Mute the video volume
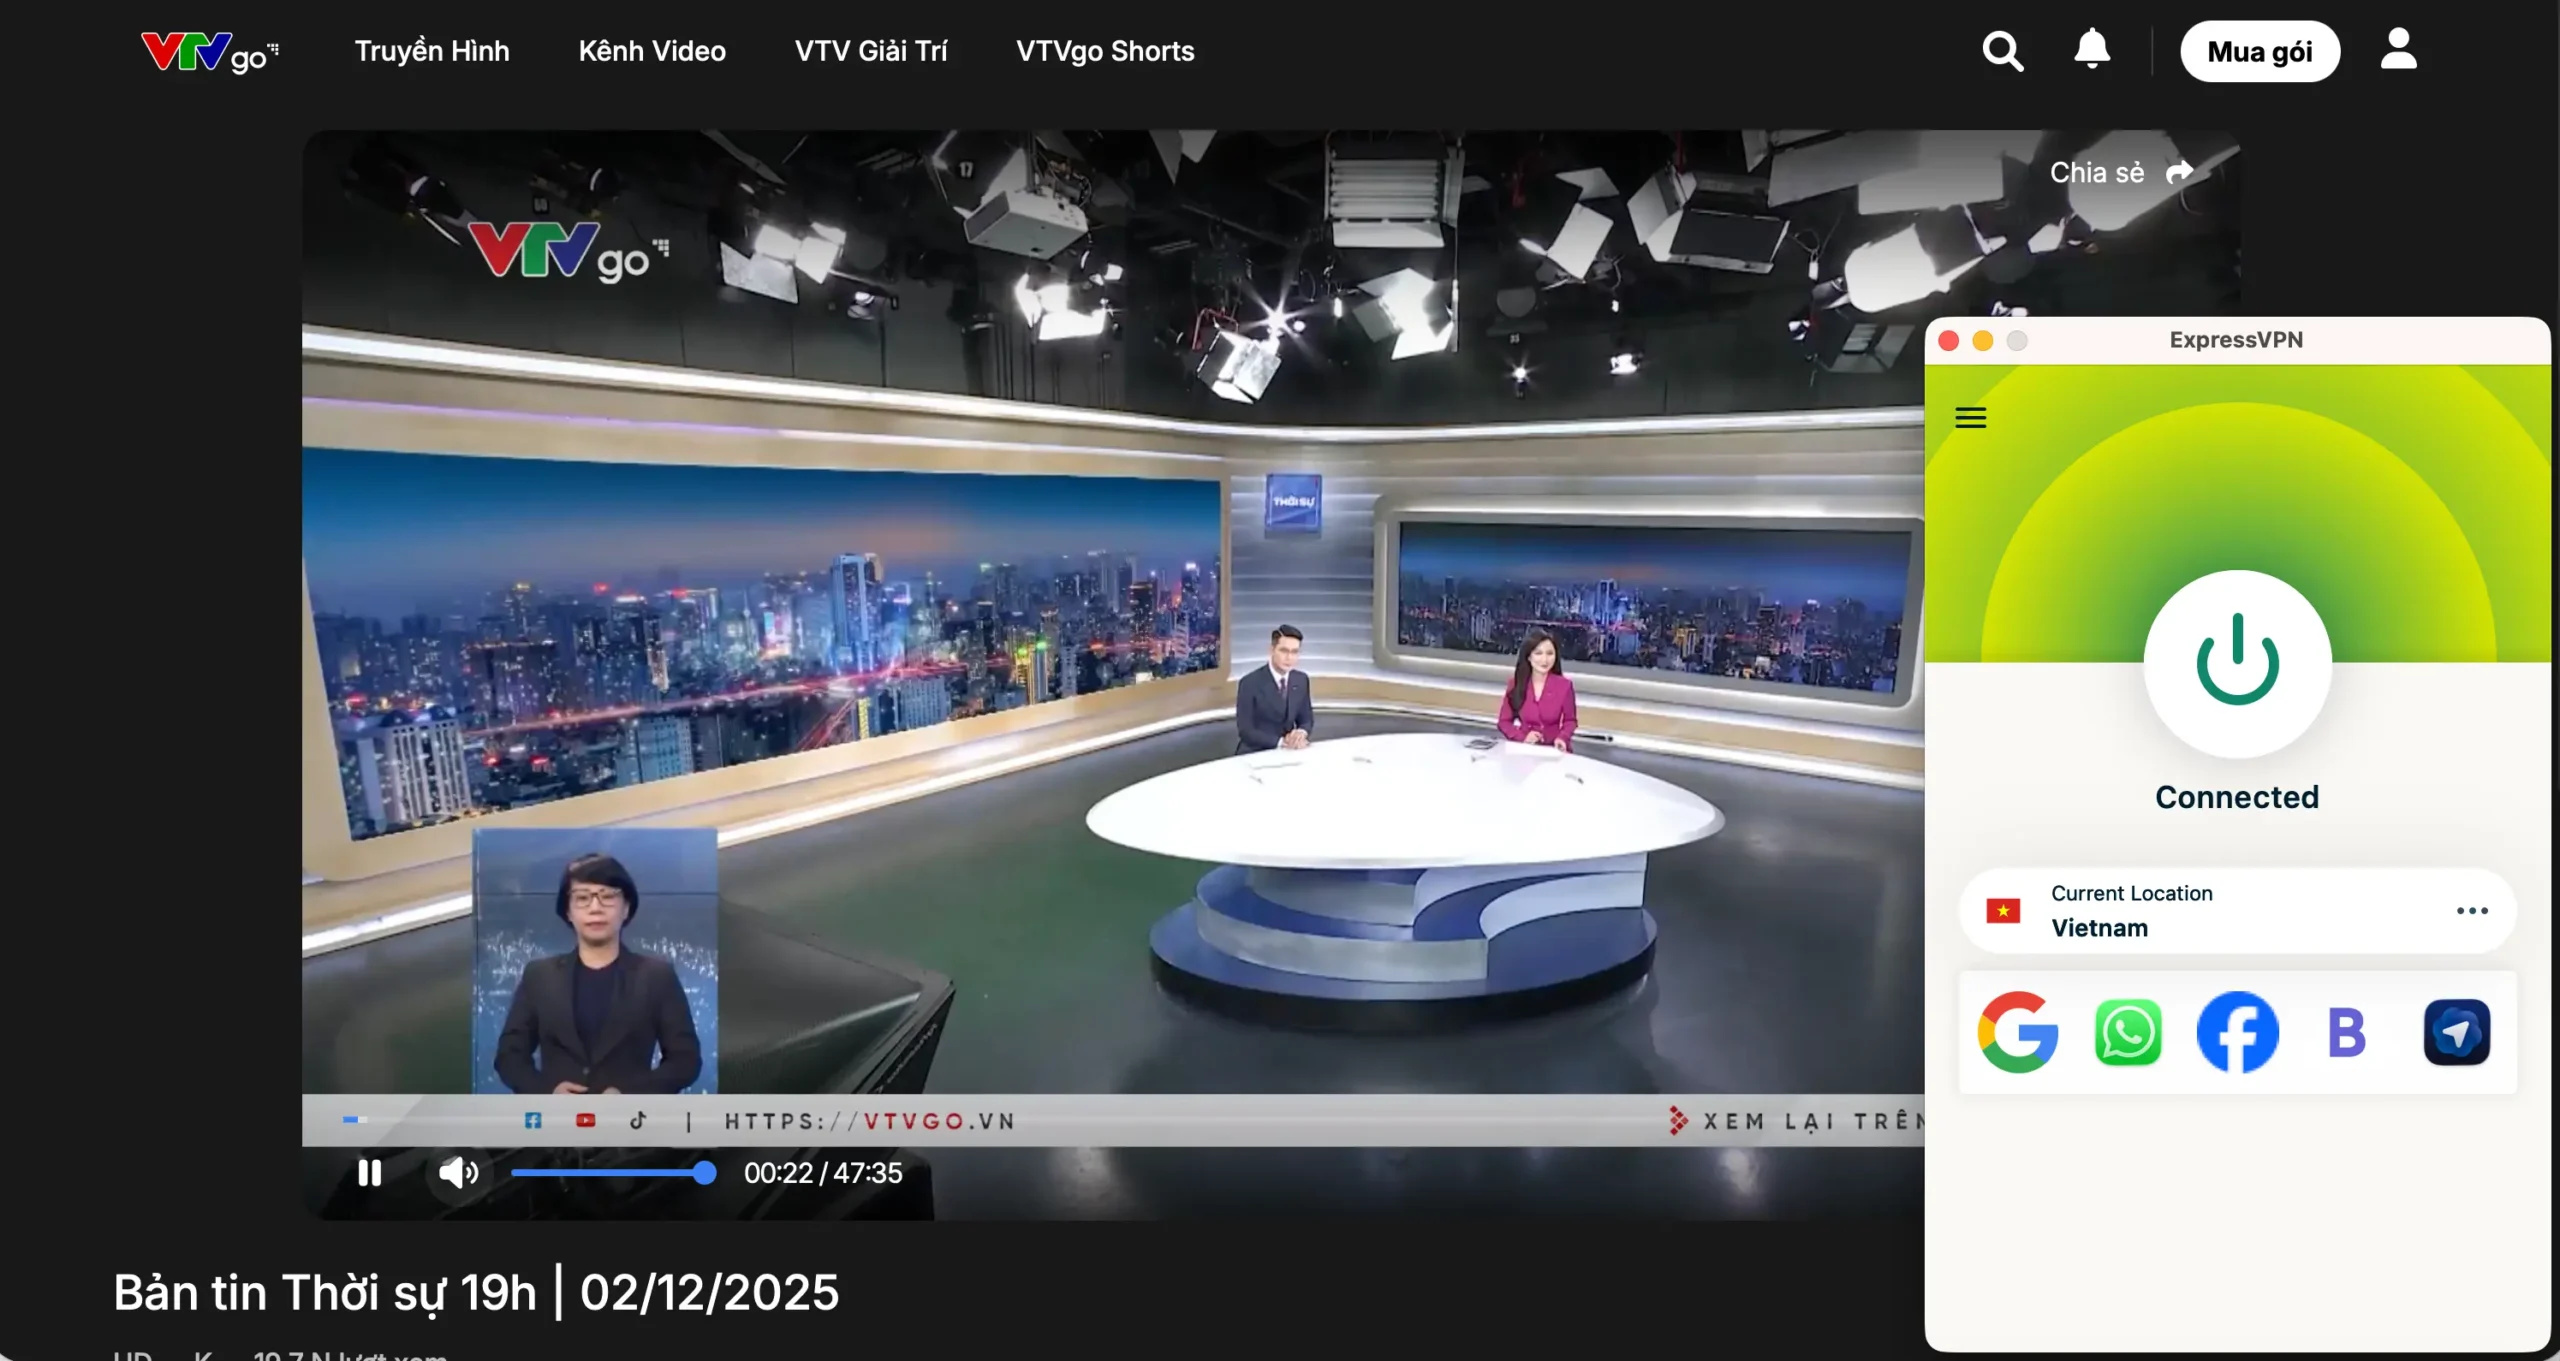The width and height of the screenshot is (2560, 1361). click(x=458, y=1173)
